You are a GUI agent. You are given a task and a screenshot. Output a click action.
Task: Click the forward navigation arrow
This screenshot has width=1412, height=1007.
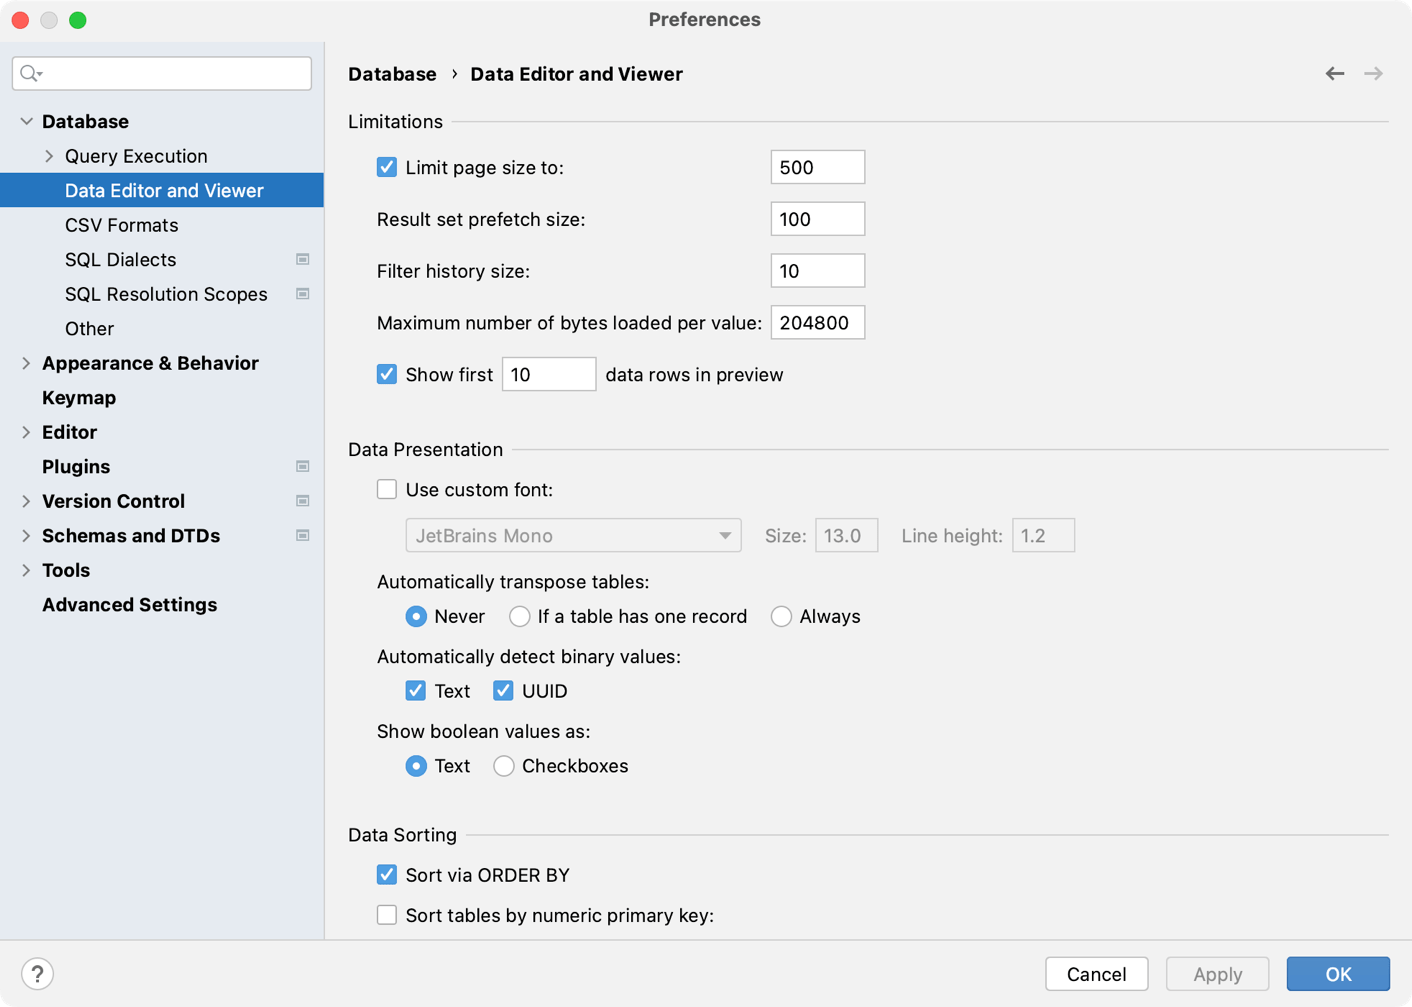[x=1373, y=74]
